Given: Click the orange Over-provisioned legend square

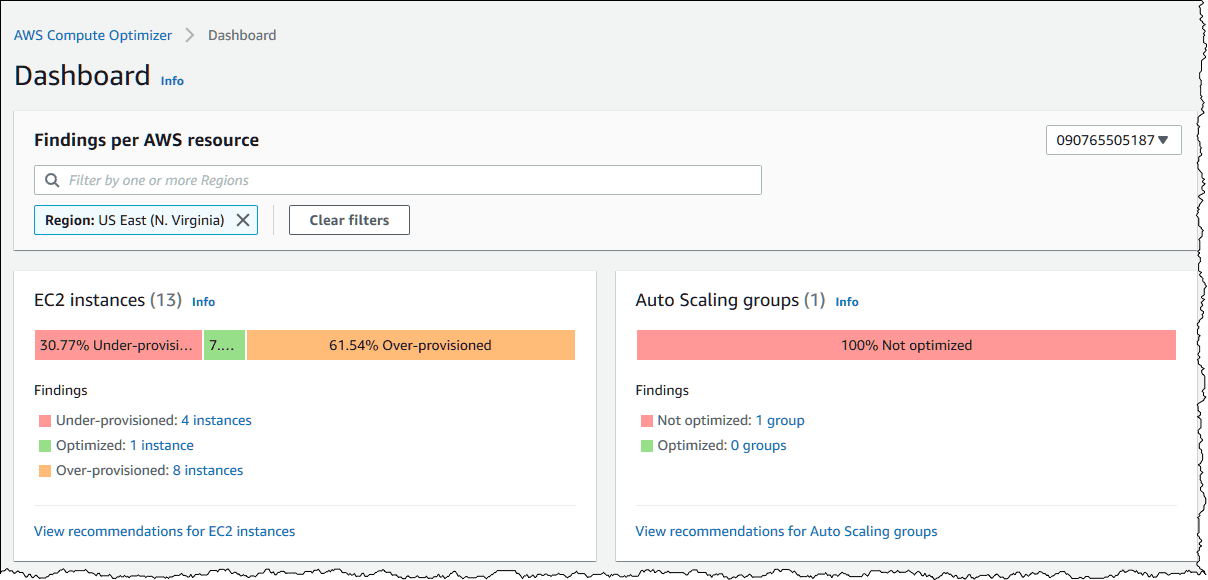Looking at the screenshot, I should click(x=45, y=471).
